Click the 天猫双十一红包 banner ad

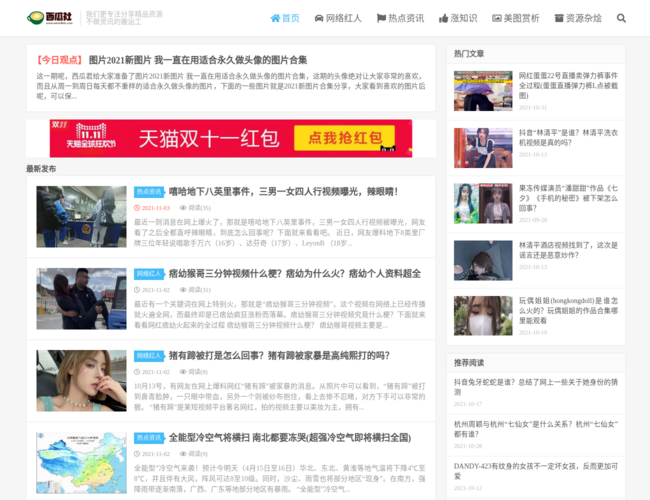pos(231,138)
